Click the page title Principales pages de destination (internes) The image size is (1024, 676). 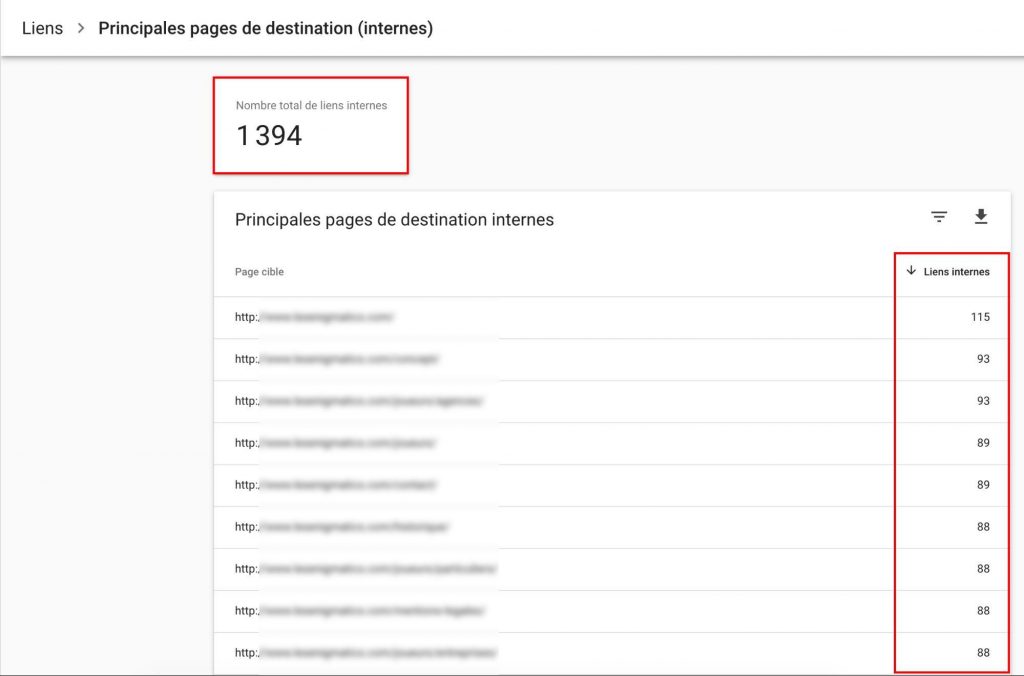(x=265, y=29)
